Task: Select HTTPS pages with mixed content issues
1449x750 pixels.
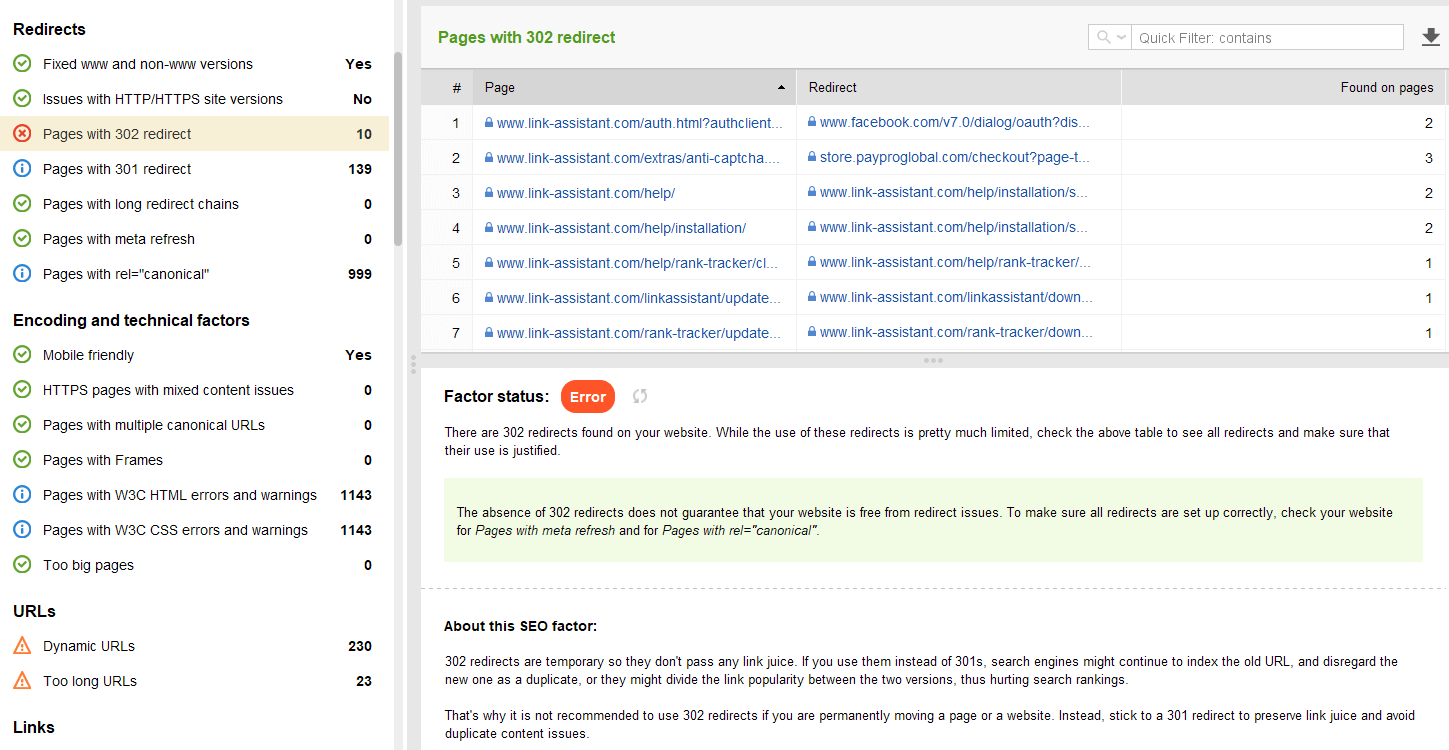Action: (168, 390)
